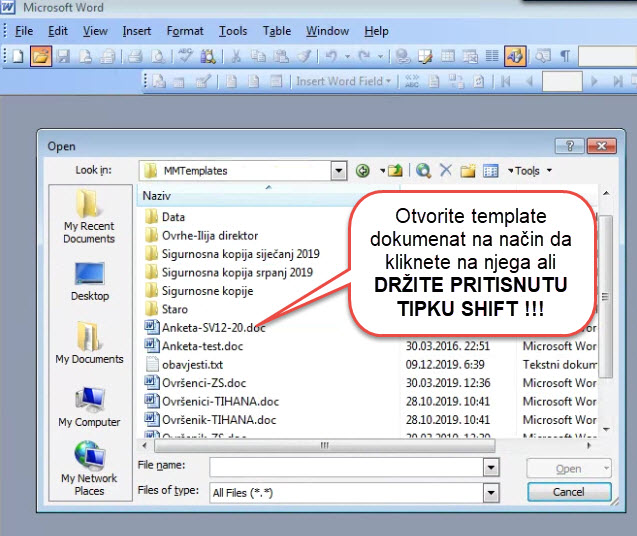Go to My Network Places
This screenshot has width=637, height=536.
click(89, 469)
